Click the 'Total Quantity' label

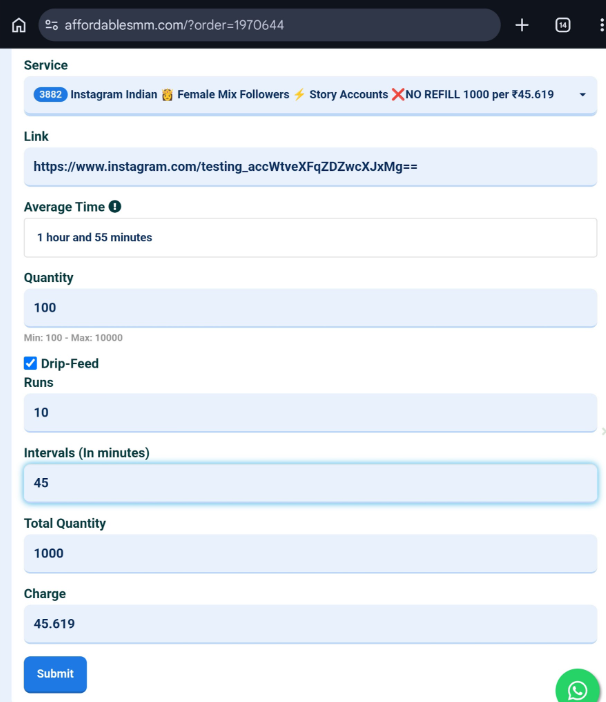[65, 523]
